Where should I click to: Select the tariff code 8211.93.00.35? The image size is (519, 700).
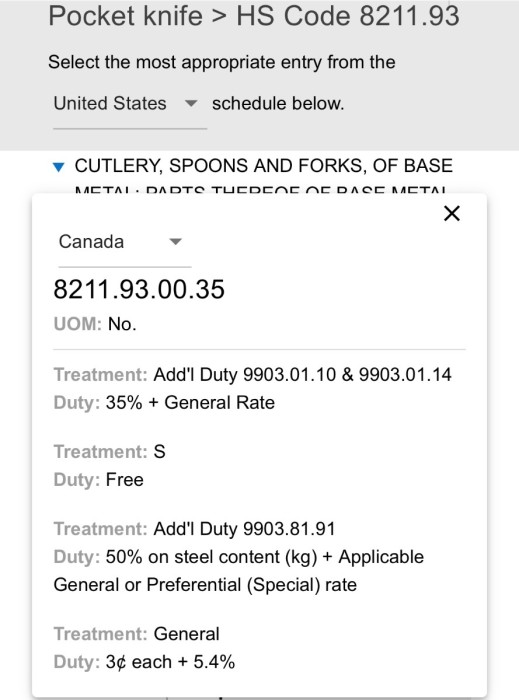(x=139, y=289)
